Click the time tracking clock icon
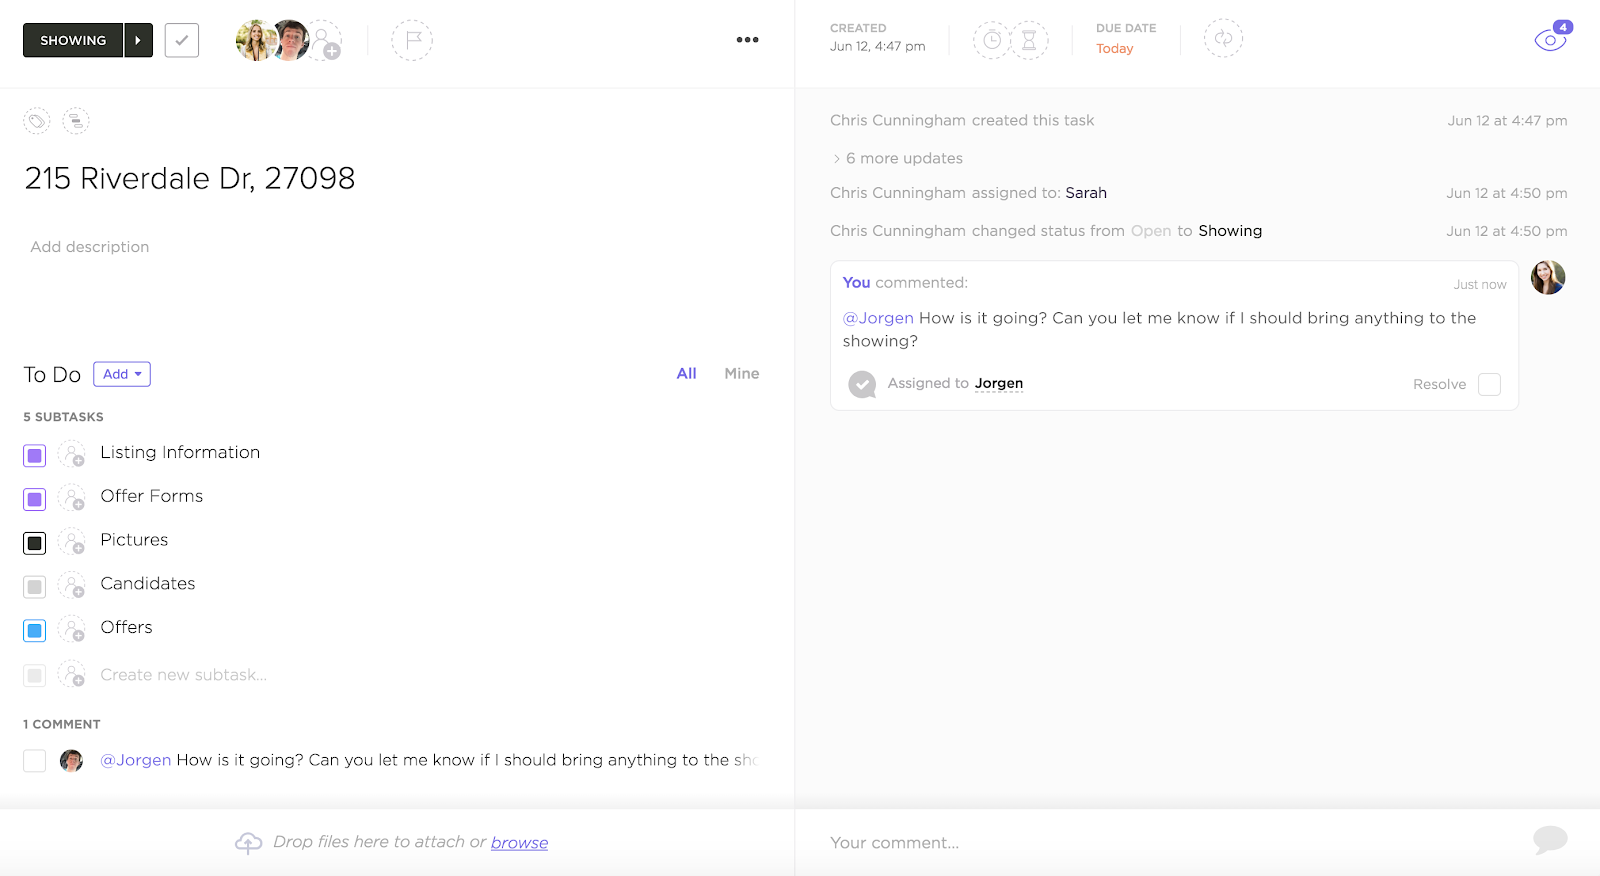The width and height of the screenshot is (1600, 876). [x=991, y=40]
